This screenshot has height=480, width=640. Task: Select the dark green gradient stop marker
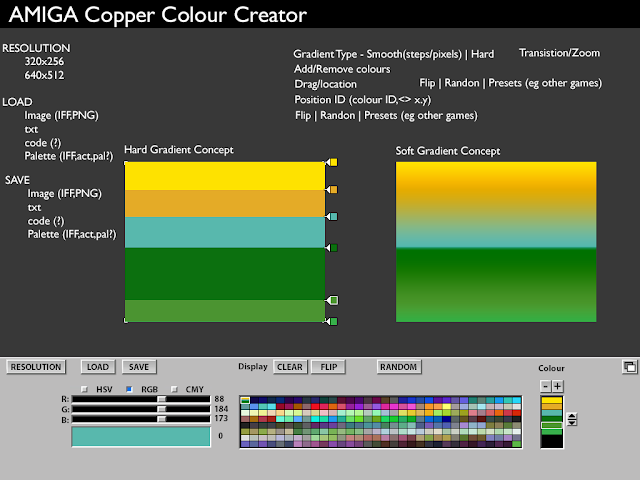coord(333,248)
